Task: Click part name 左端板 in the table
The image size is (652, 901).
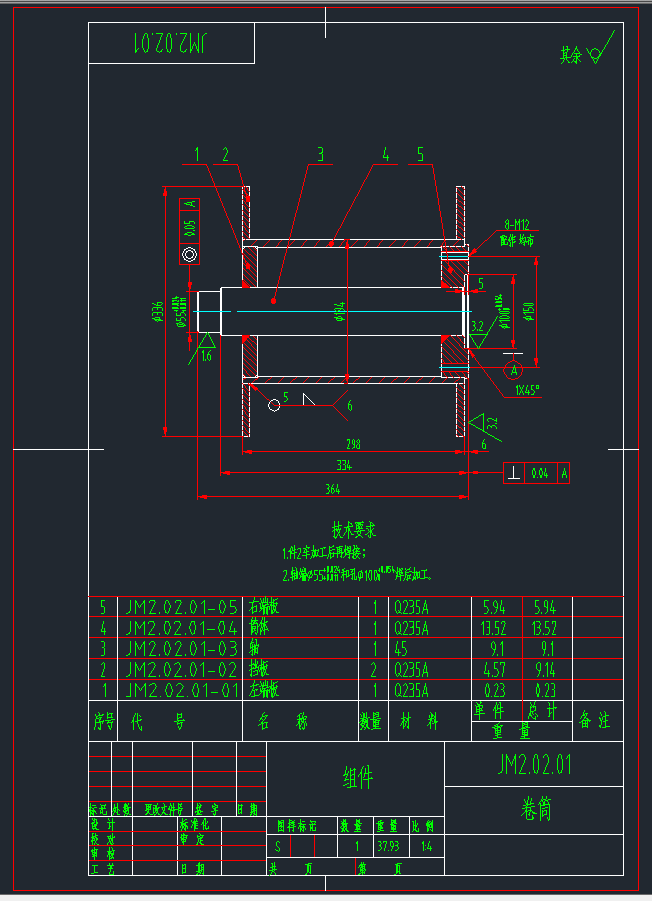Action: 264,690
